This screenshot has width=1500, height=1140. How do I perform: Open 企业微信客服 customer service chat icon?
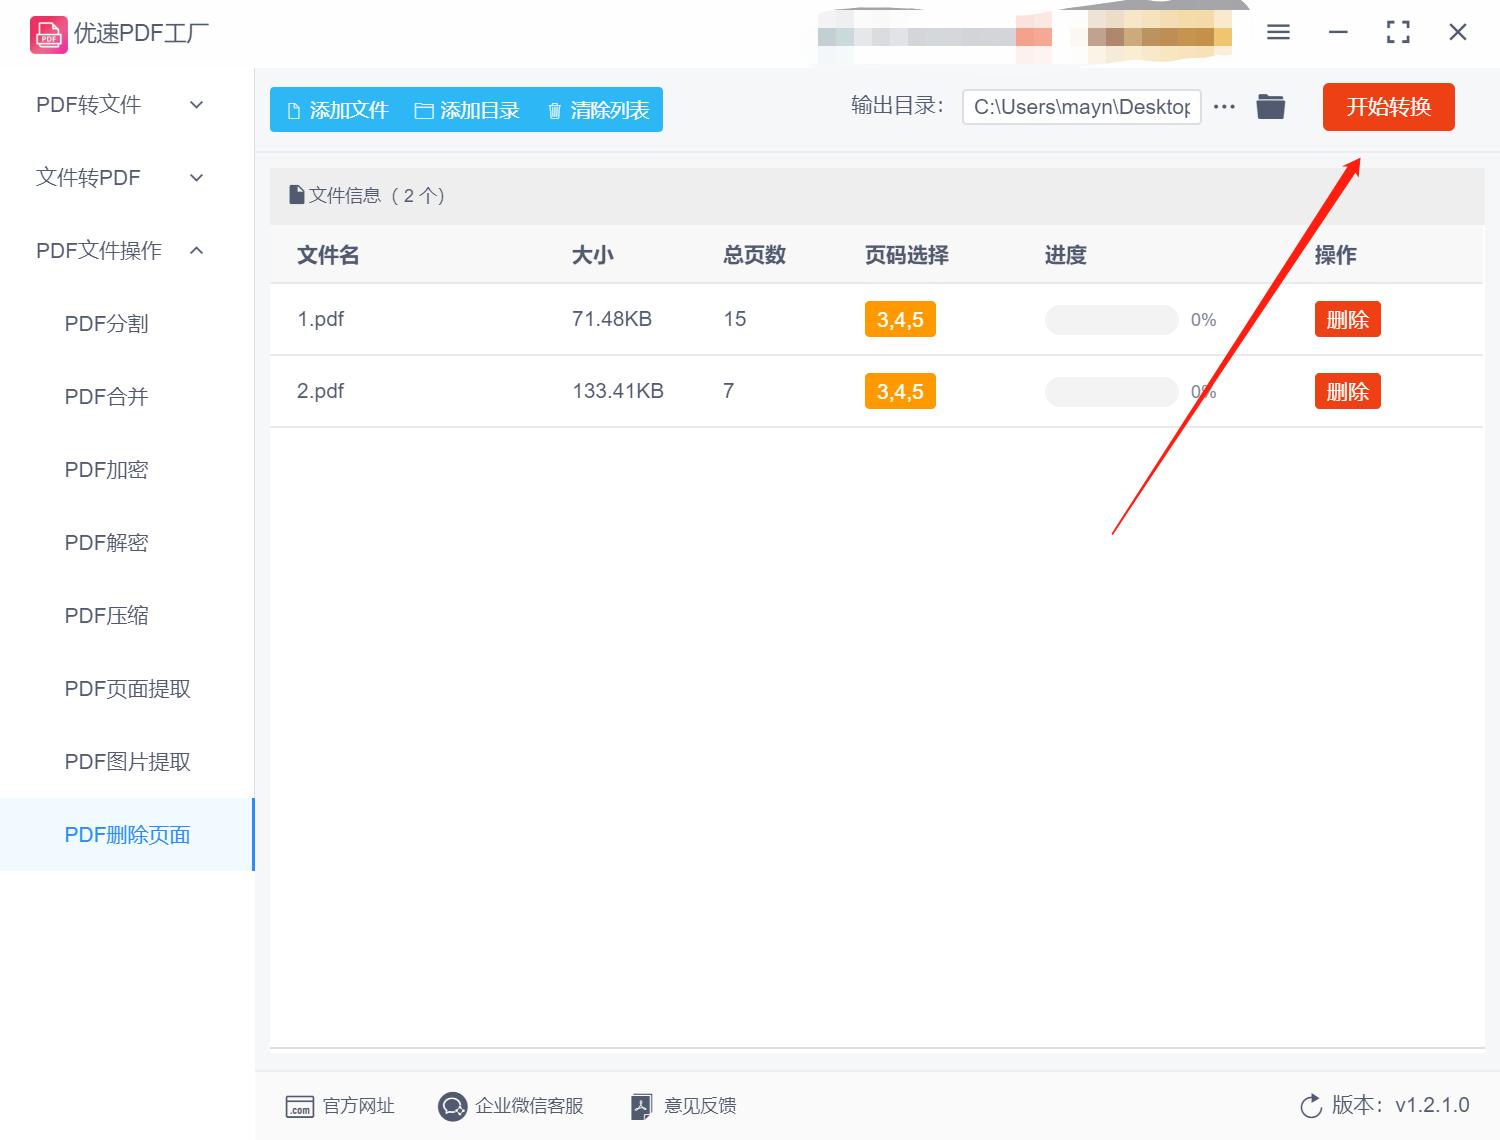coord(452,1106)
